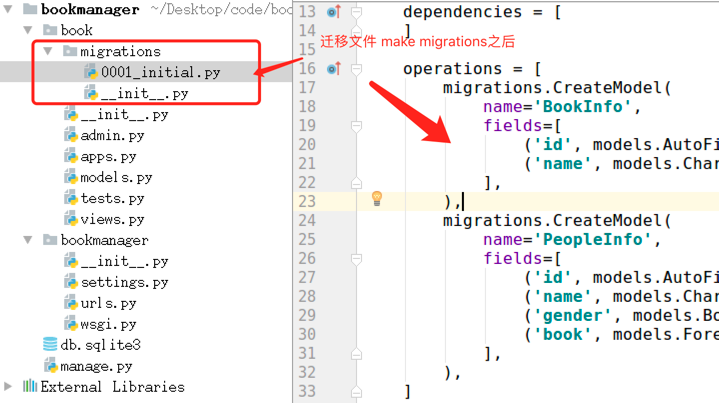Image resolution: width=719 pixels, height=403 pixels.
Task: Click the book folder icon
Action: (x=50, y=29)
